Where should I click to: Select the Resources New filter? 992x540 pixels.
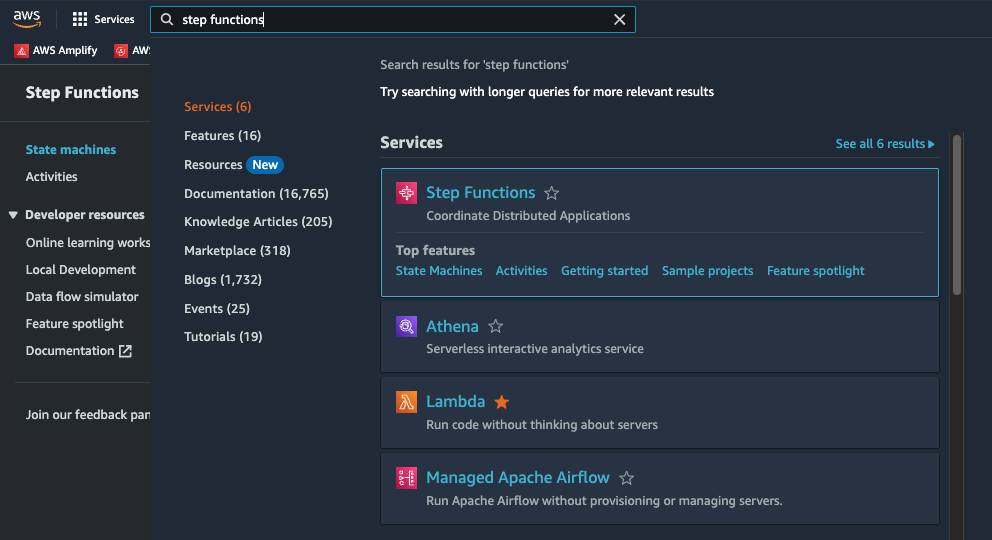(233, 164)
